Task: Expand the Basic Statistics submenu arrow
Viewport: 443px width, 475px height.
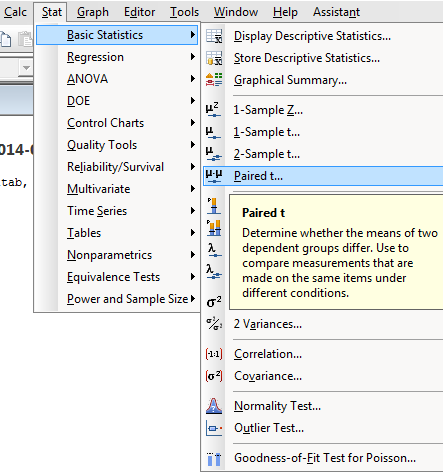Action: [x=193, y=35]
